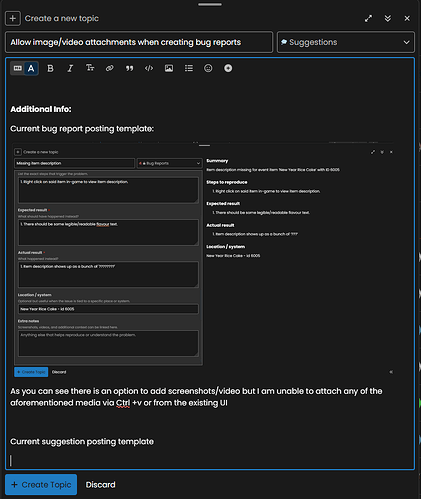This screenshot has height=499, width=421.
Task: Apply italic formatting using the toolbar
Action: click(x=70, y=68)
